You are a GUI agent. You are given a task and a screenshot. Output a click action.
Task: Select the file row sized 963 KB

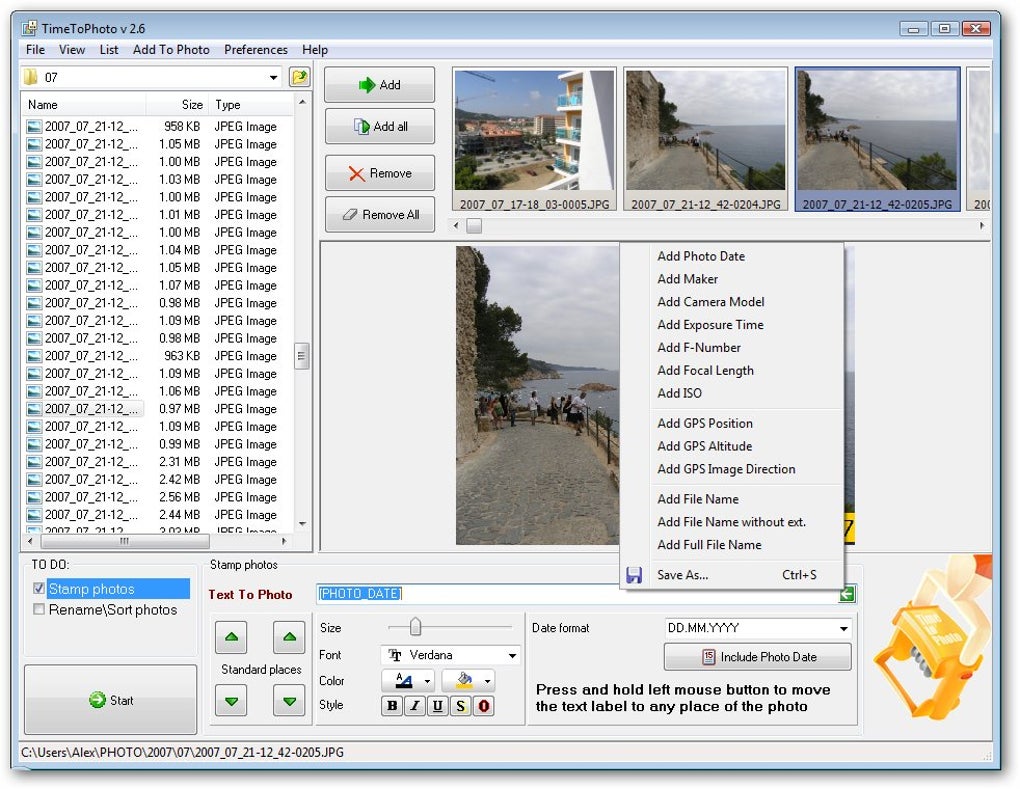tap(158, 356)
